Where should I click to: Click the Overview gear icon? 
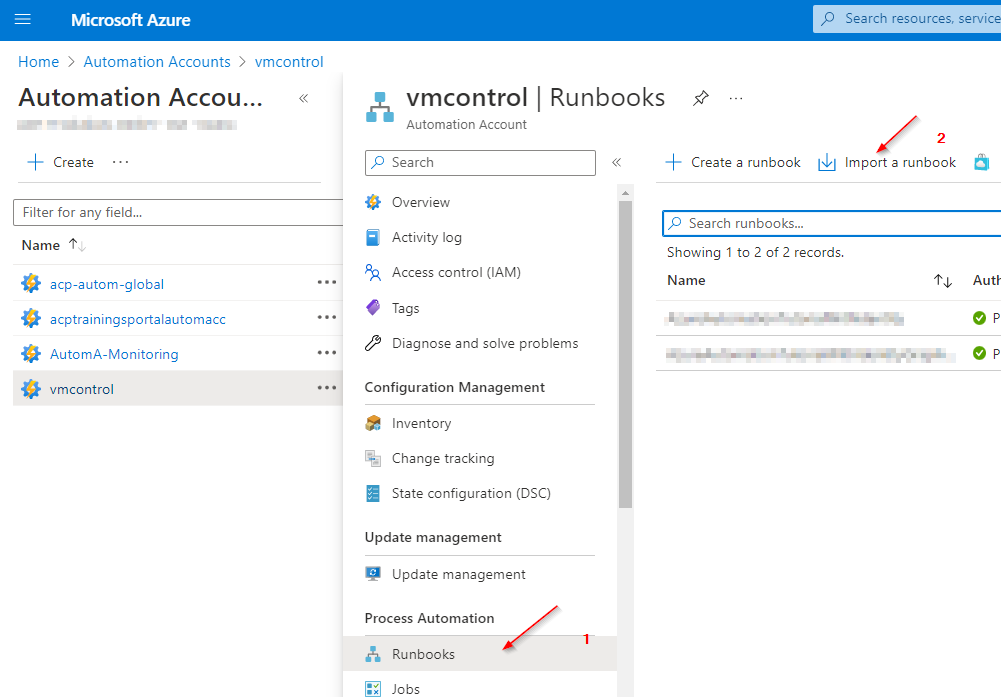[373, 202]
